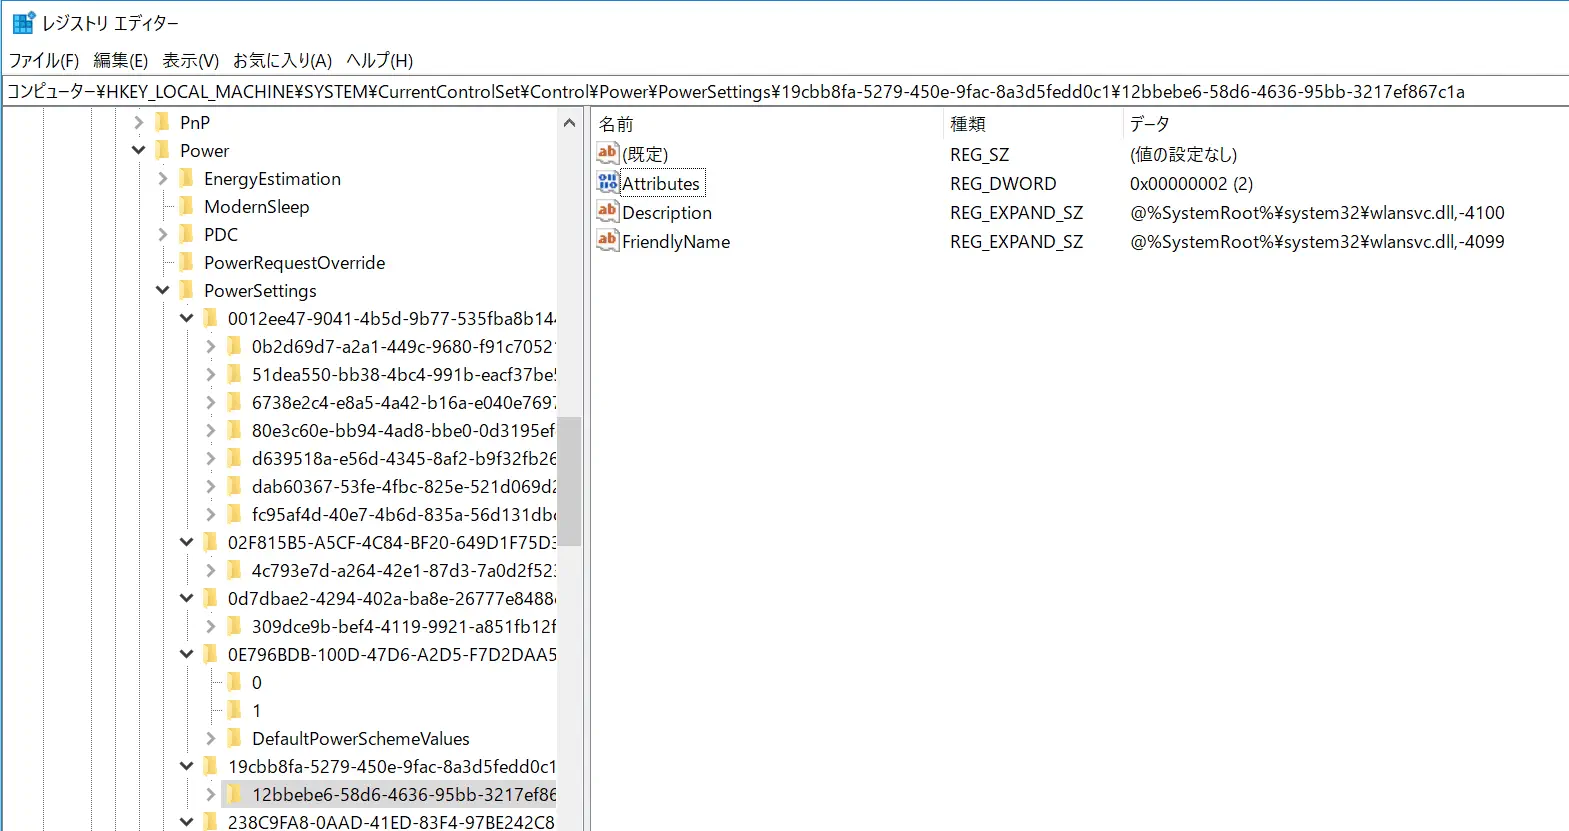Click the string icon beside FriendlyName

point(608,241)
